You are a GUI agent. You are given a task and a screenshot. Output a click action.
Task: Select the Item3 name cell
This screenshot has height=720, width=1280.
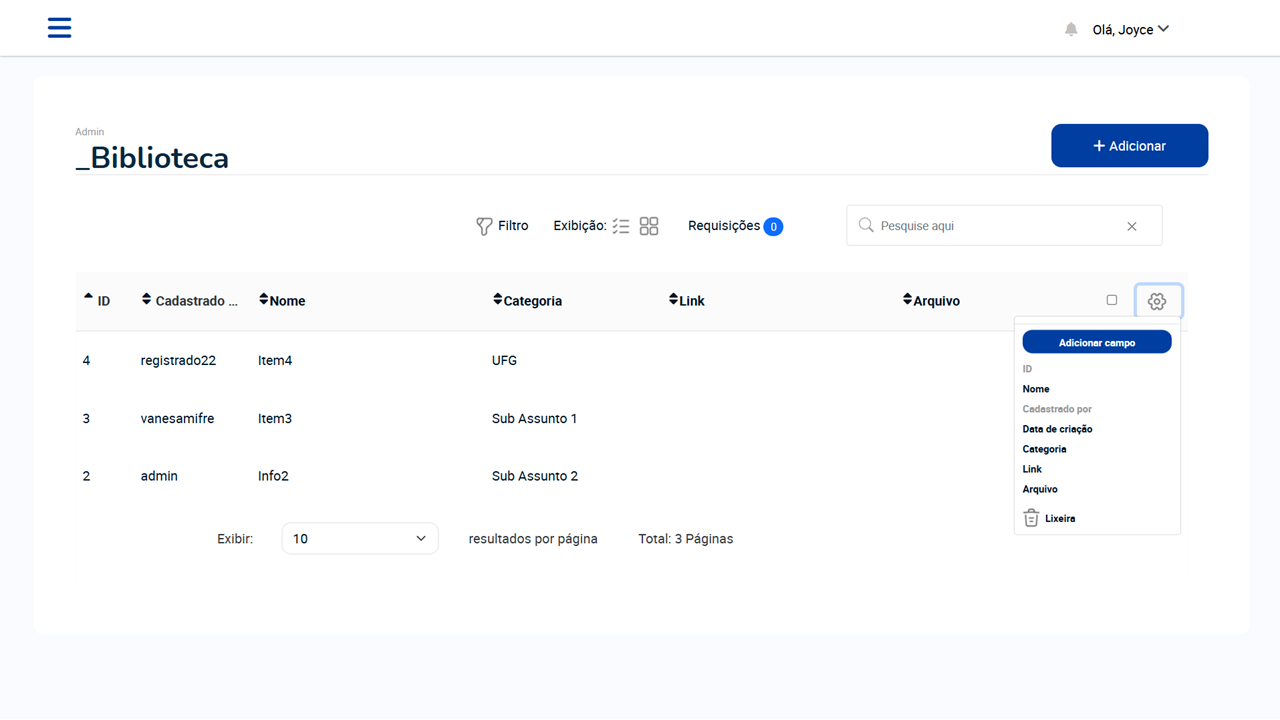[275, 418]
